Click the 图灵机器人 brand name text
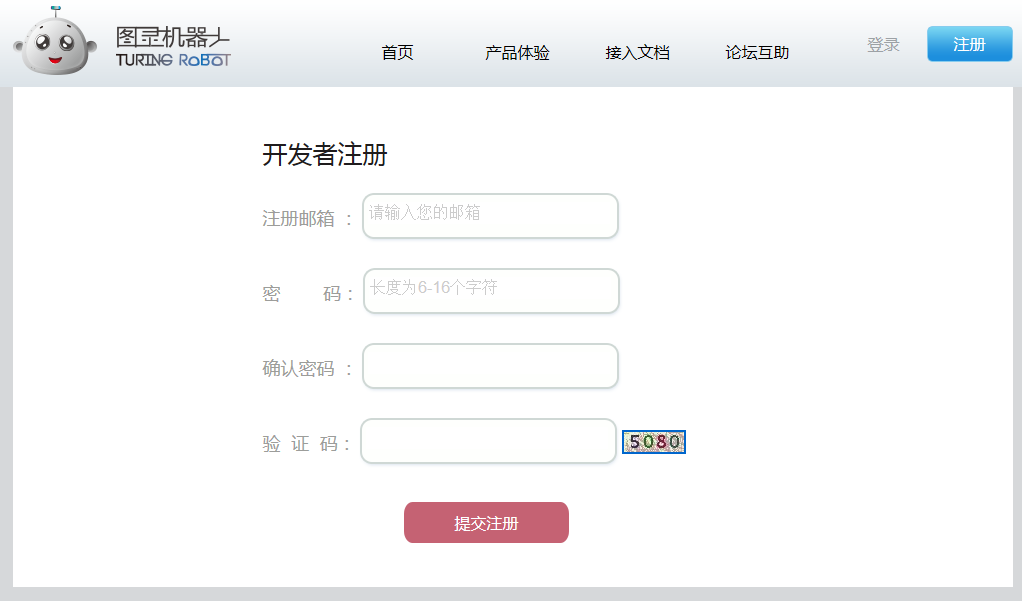Image resolution: width=1022 pixels, height=601 pixels. [173, 37]
